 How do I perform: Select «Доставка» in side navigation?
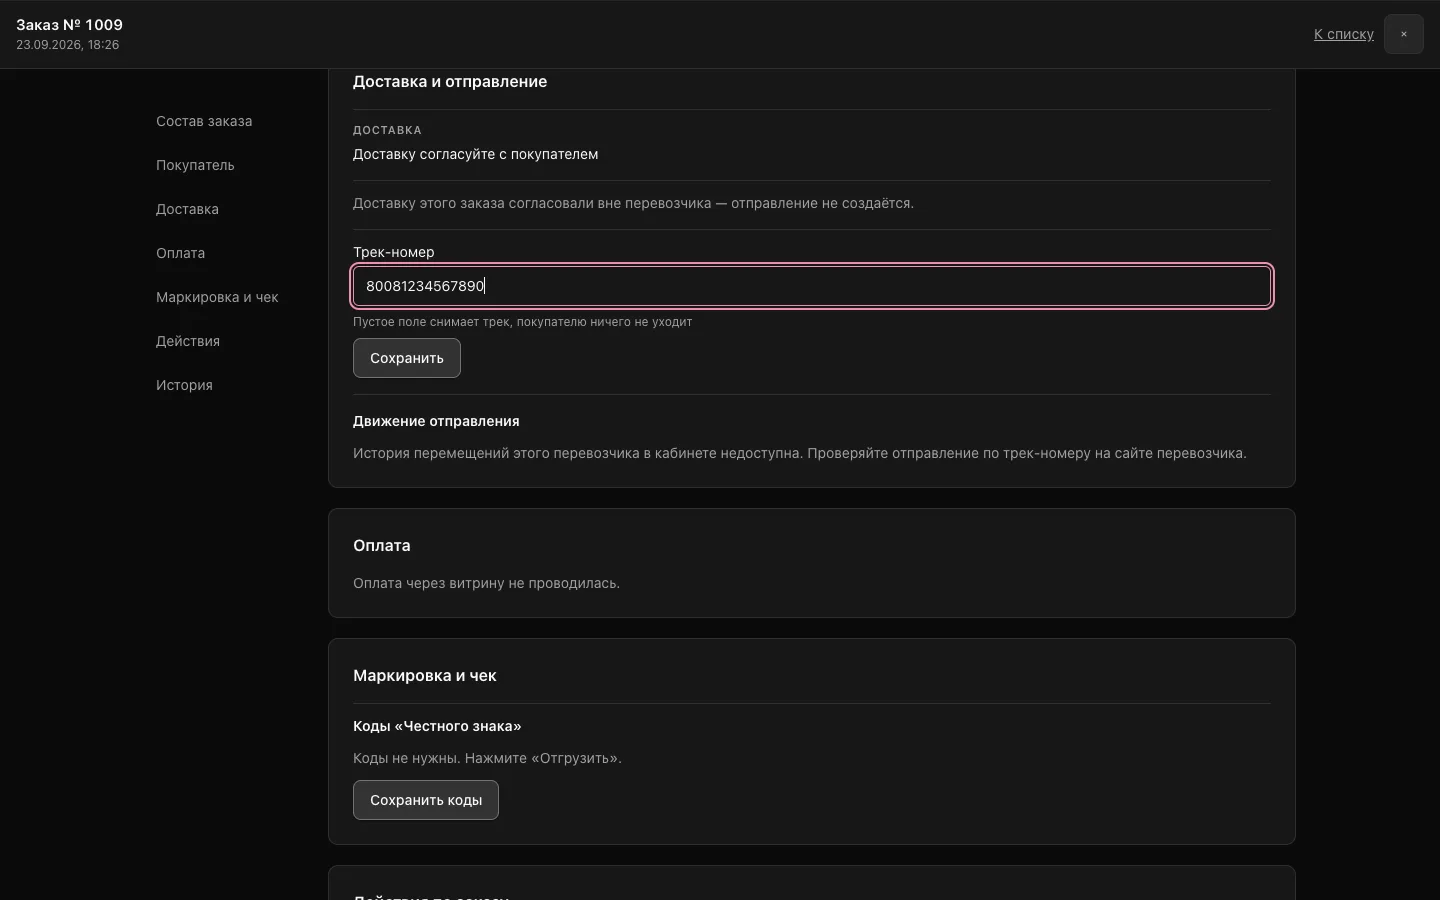point(187,209)
